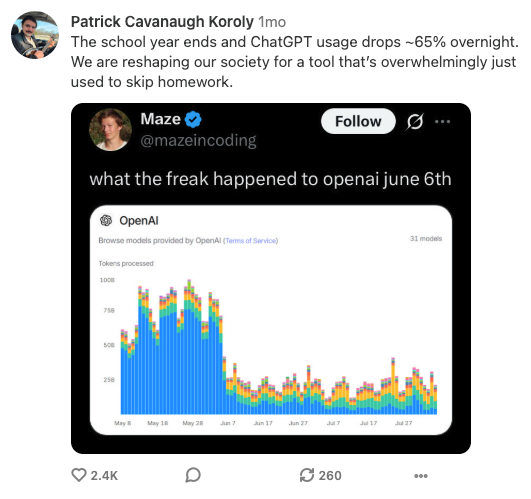Click Maze's blue verified badge
The width and height of the screenshot is (531, 499).
coord(193,120)
